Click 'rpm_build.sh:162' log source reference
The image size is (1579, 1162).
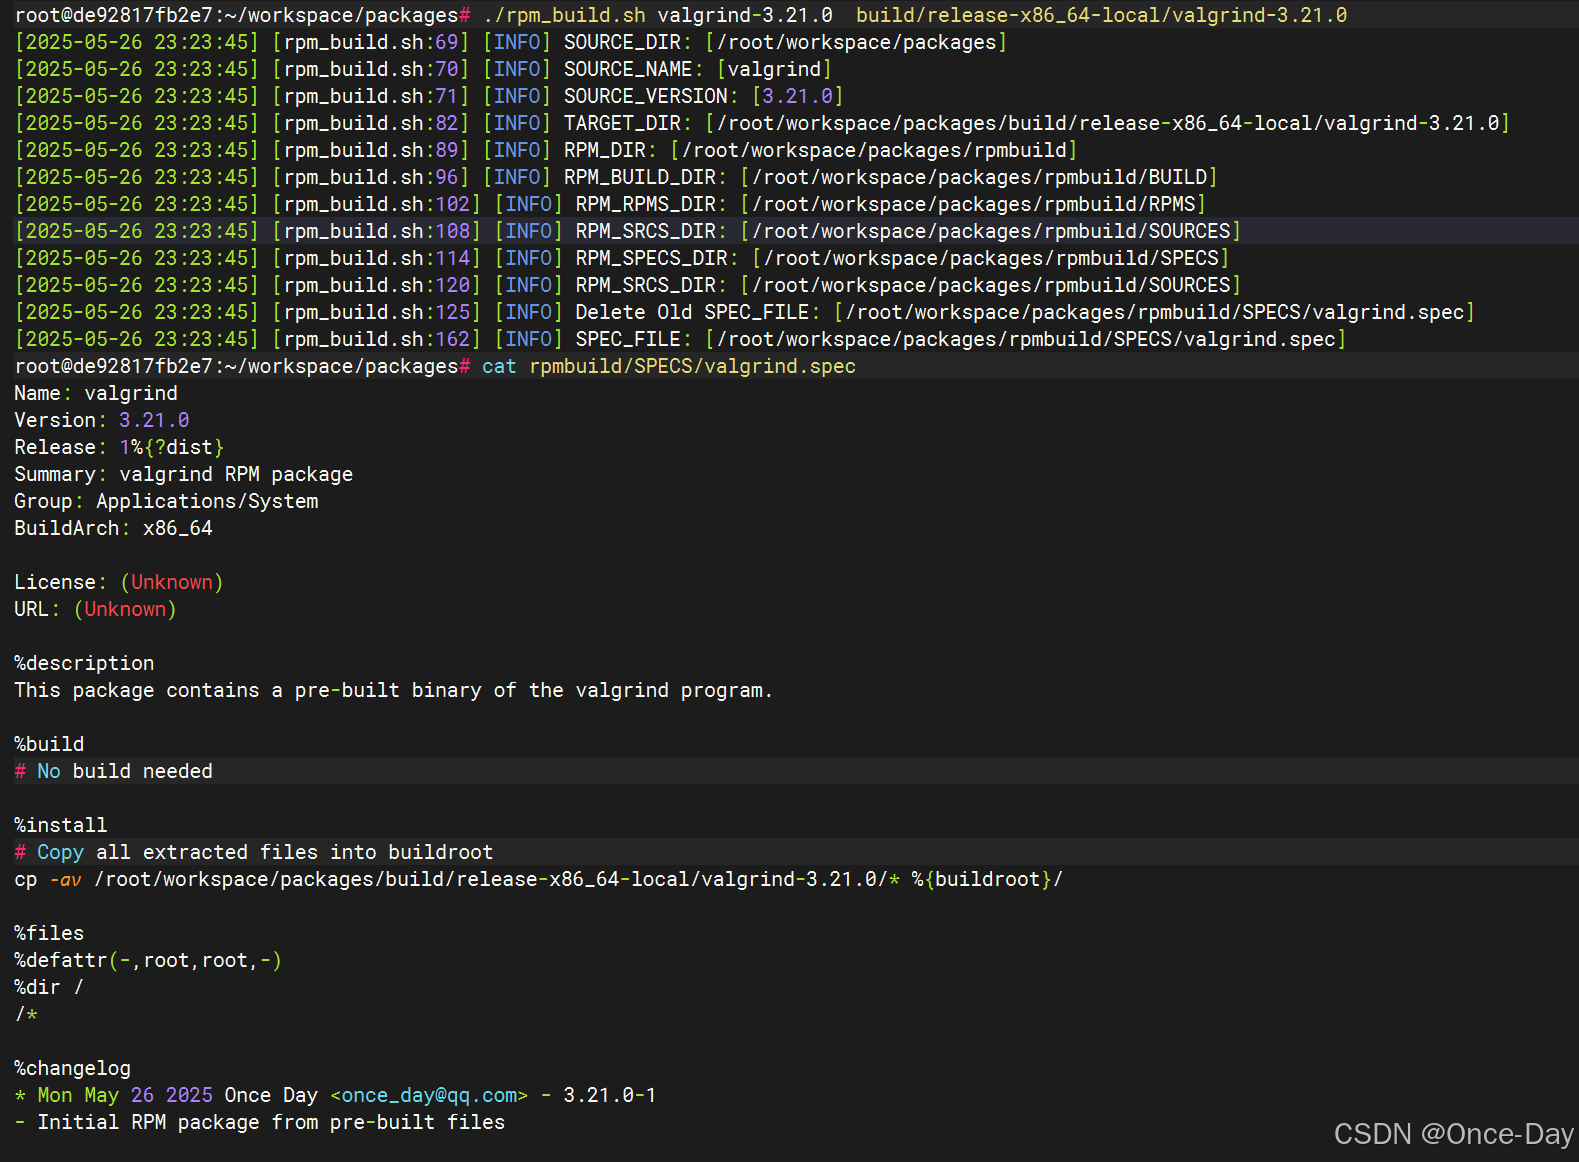[x=377, y=339]
